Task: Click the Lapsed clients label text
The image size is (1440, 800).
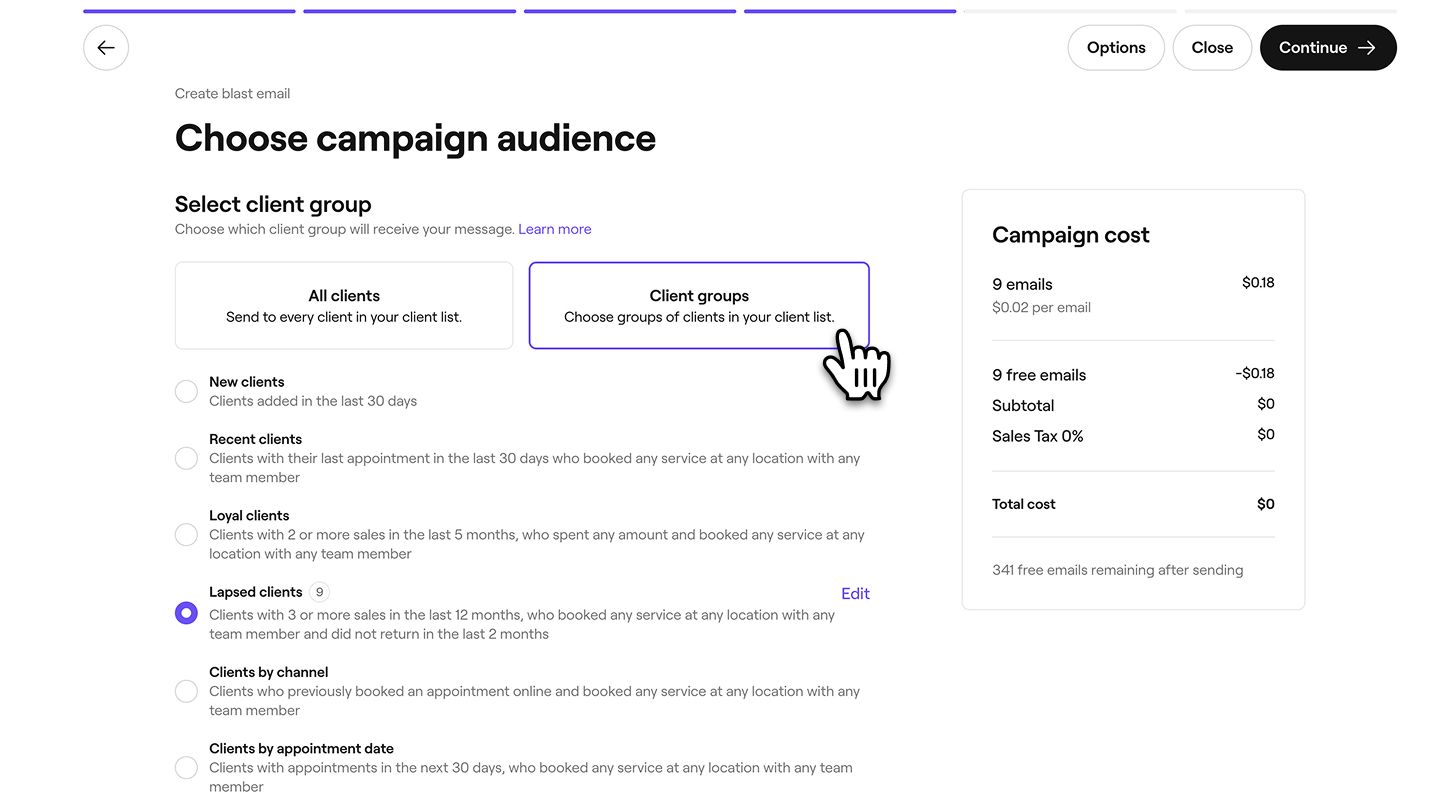Action: 256,592
